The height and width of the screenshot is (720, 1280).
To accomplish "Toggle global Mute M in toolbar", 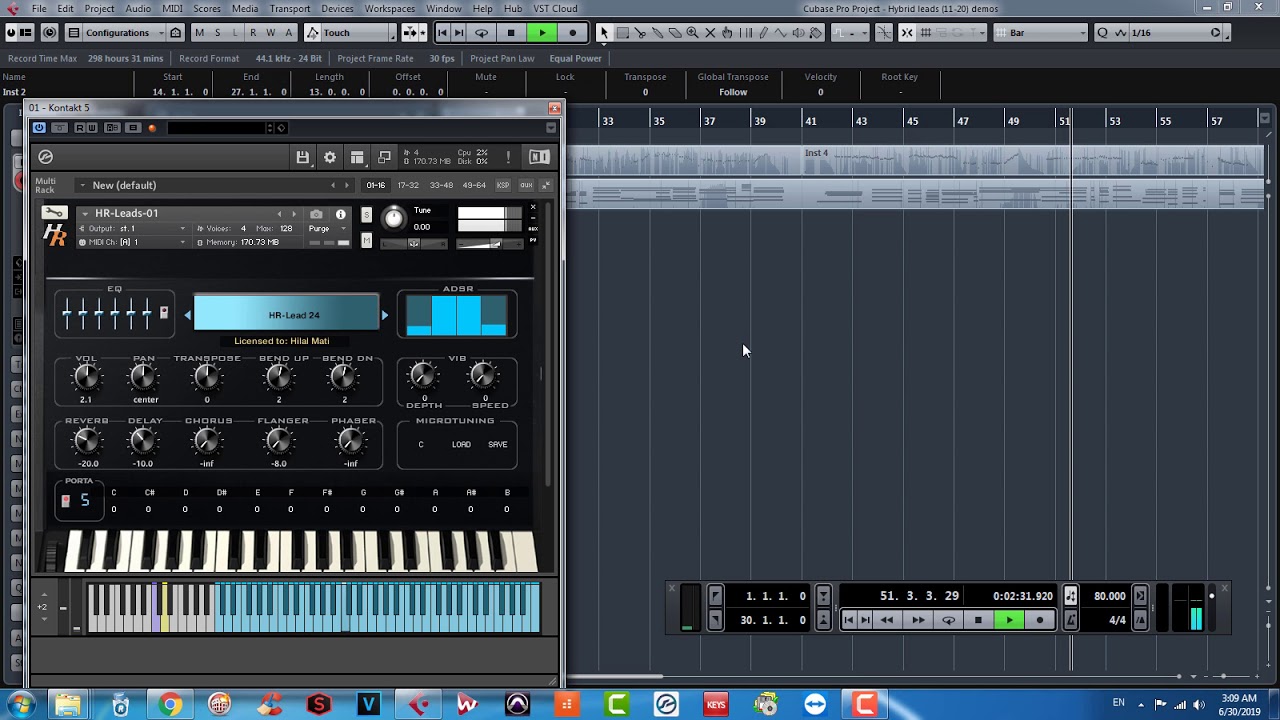I will (x=199, y=33).
